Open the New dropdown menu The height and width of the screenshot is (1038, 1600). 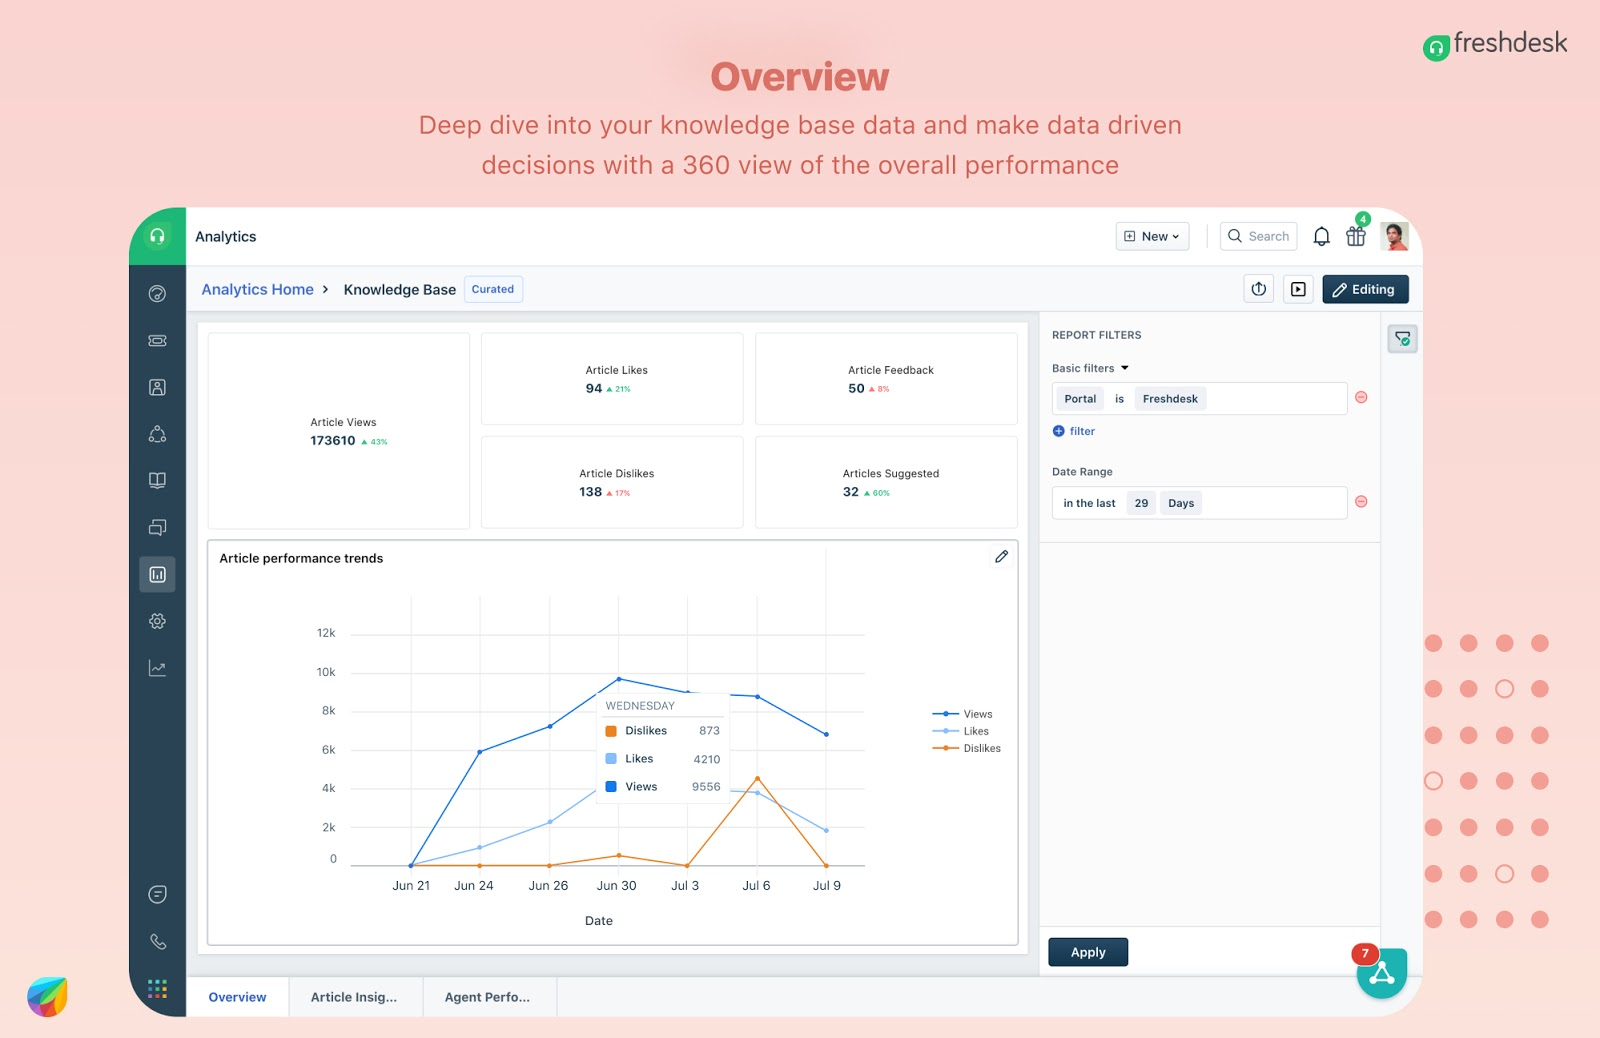[1152, 237]
